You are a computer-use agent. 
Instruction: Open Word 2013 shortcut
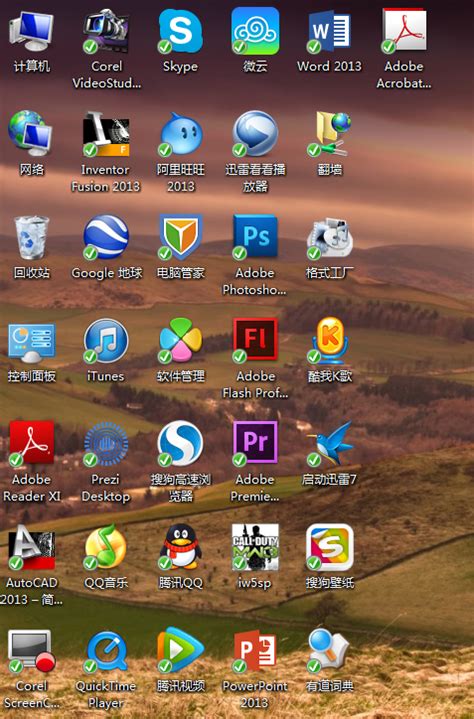pos(329,31)
